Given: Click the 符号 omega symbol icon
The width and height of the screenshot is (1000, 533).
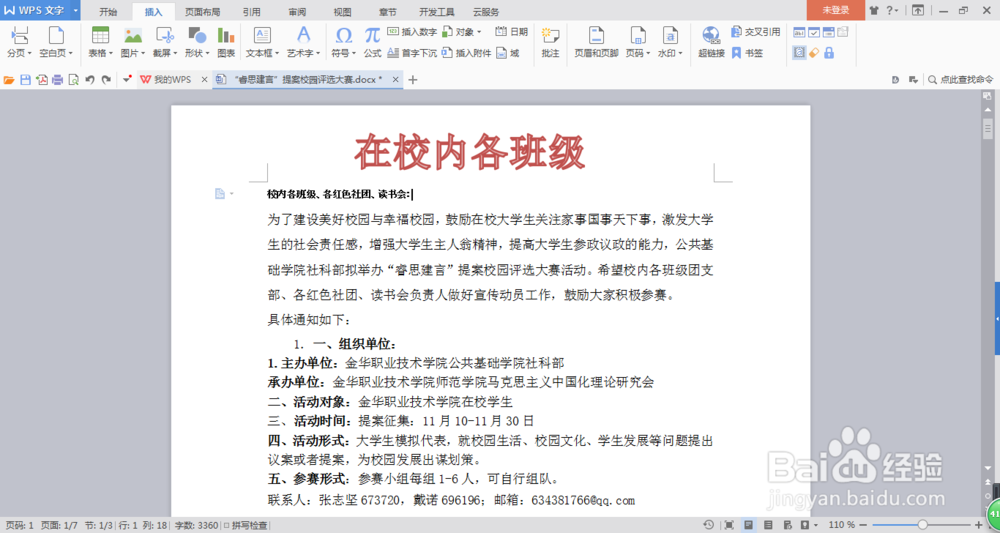Looking at the screenshot, I should [x=343, y=35].
